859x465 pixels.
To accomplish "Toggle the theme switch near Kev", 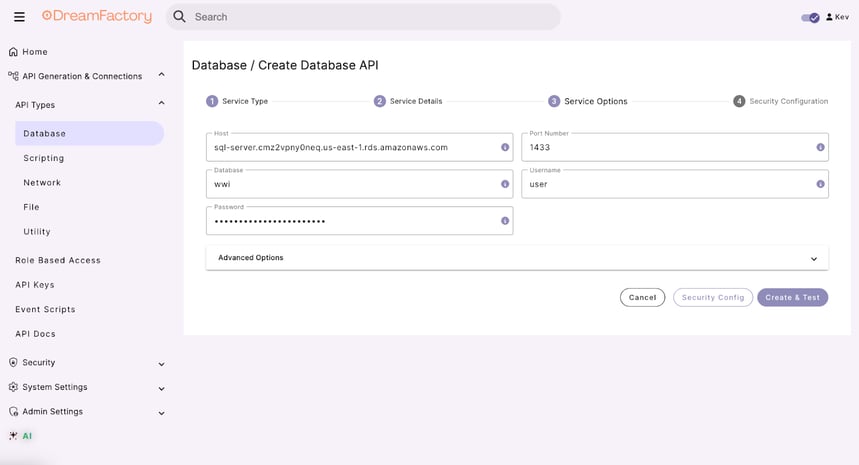I will pos(810,18).
